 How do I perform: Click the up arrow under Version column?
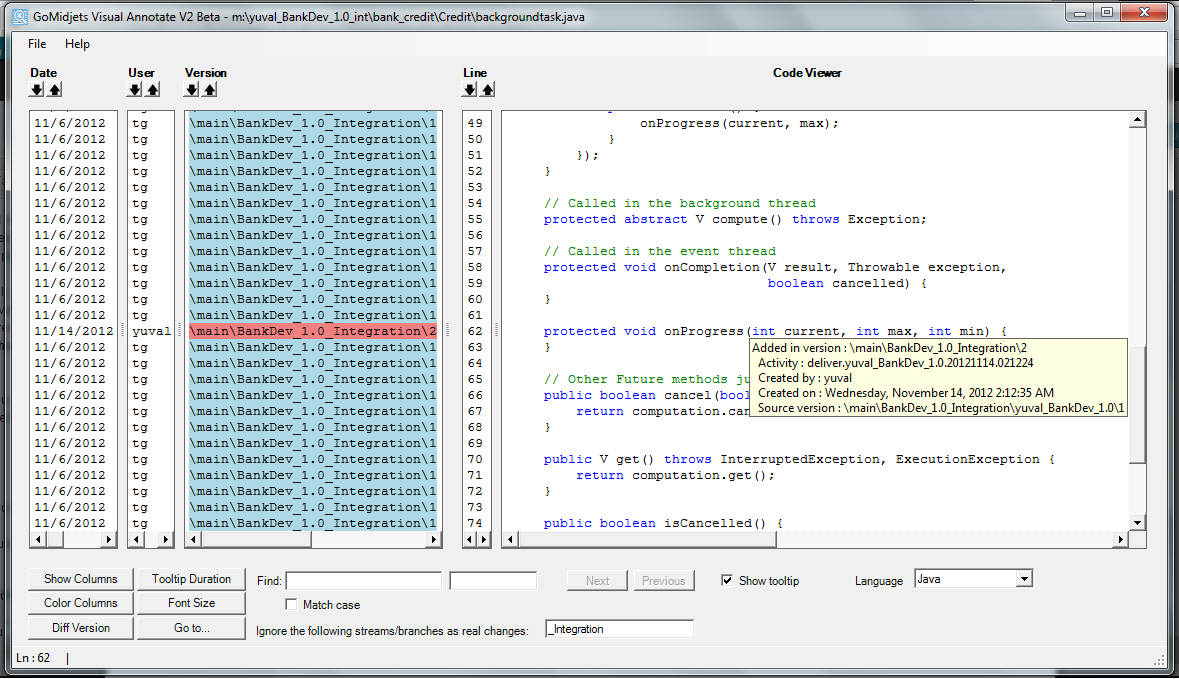(x=209, y=90)
